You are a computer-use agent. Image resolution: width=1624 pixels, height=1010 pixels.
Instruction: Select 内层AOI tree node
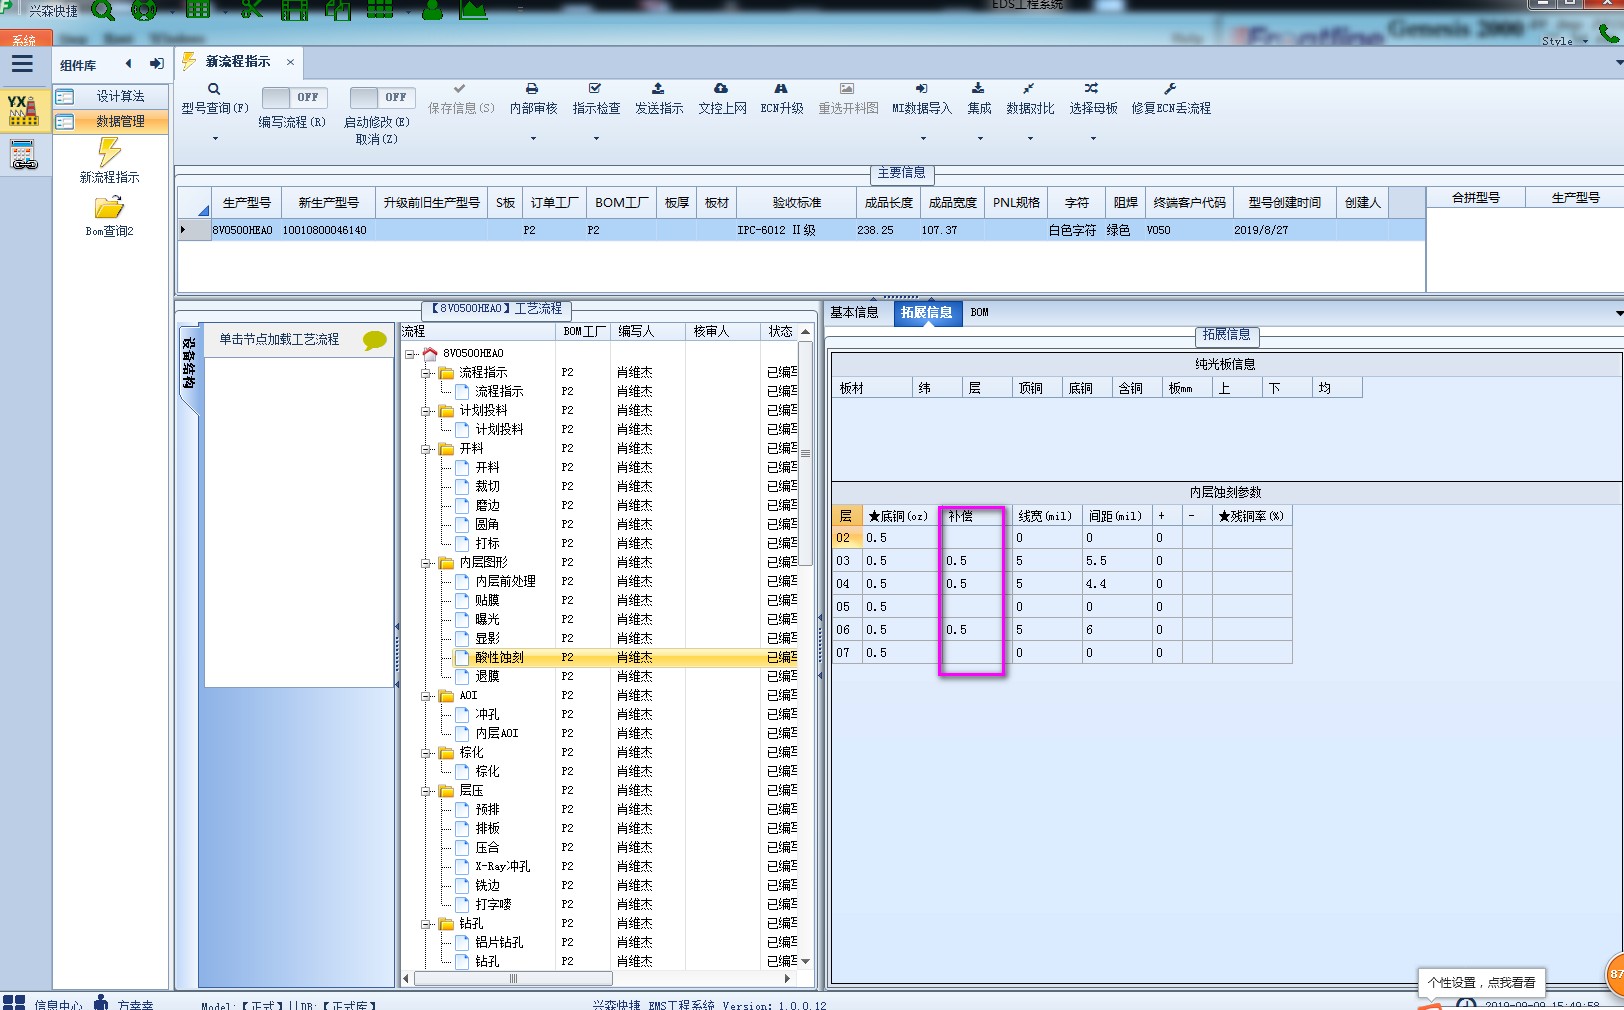pyautogui.click(x=496, y=734)
